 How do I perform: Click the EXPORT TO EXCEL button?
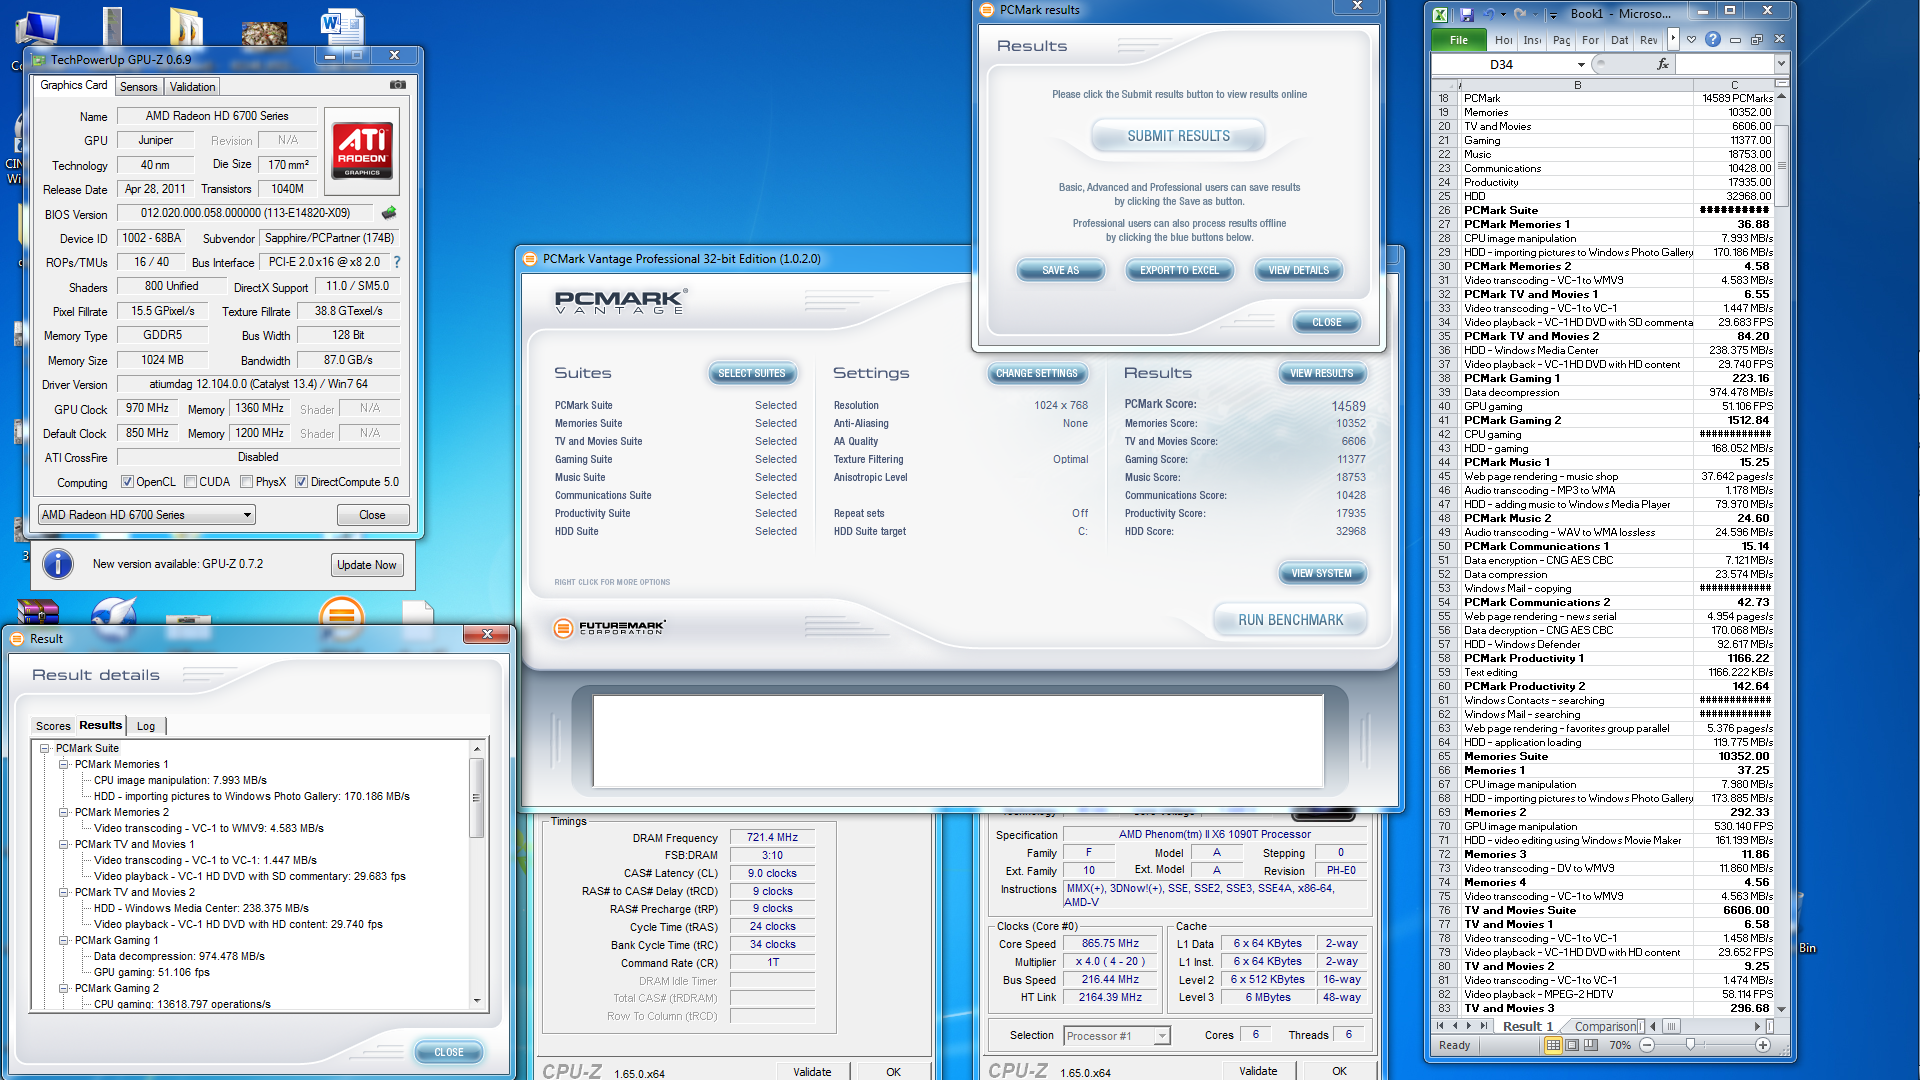[x=1179, y=270]
